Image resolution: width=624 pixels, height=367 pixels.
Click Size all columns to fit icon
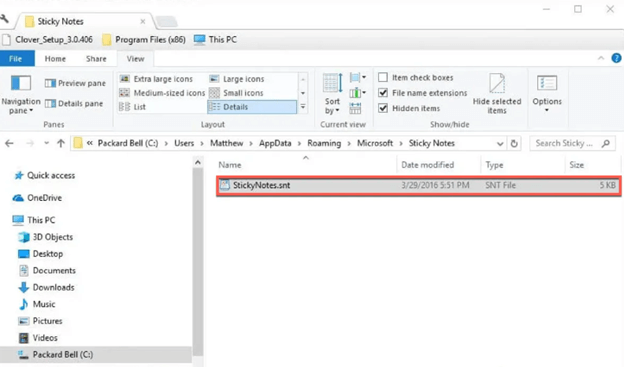pos(355,108)
